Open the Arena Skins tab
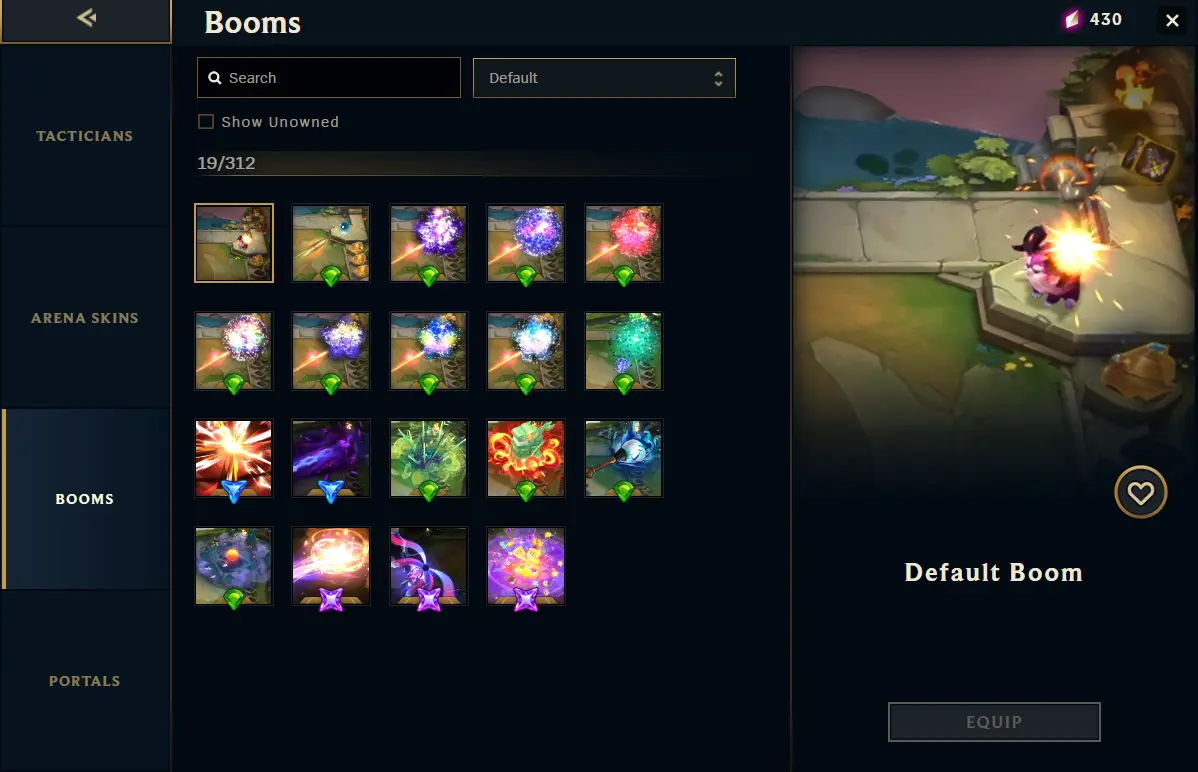The width and height of the screenshot is (1198, 772). (x=85, y=318)
